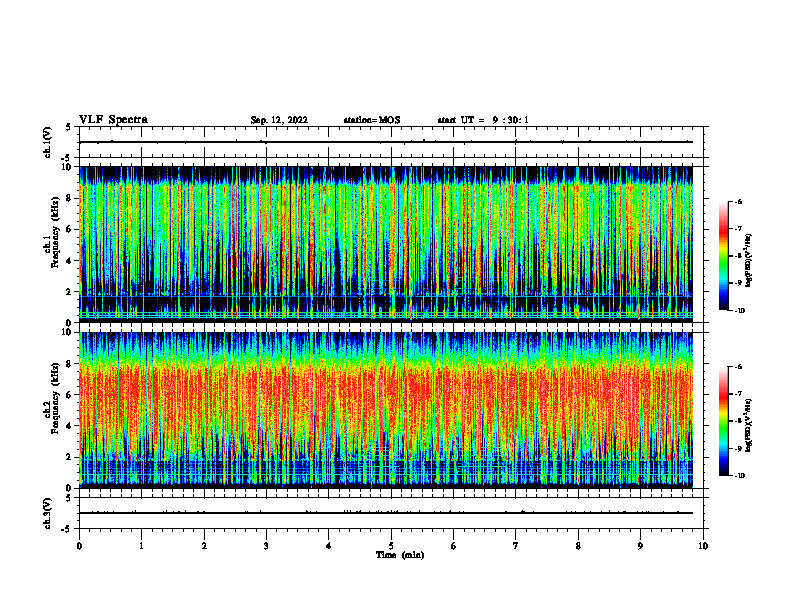Click the ch.2 frequency axis 2 kHz tick label
Image resolution: width=792 pixels, height=612 pixels.
[70, 457]
